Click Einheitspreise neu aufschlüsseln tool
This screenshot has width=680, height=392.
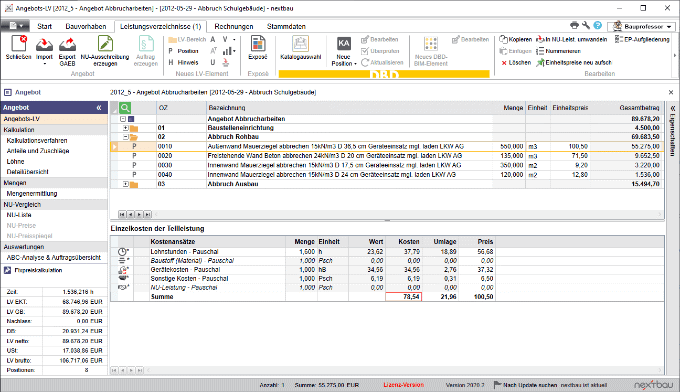(574, 63)
